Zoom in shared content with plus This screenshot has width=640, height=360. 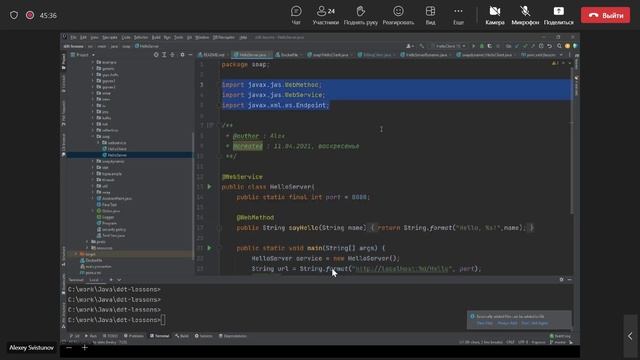pos(84,347)
